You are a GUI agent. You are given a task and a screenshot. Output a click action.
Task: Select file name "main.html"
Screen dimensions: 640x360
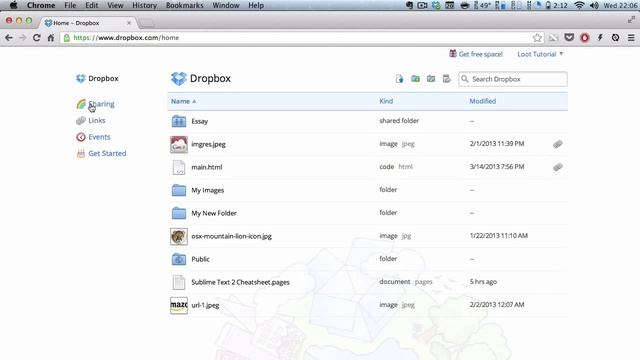[x=207, y=167]
